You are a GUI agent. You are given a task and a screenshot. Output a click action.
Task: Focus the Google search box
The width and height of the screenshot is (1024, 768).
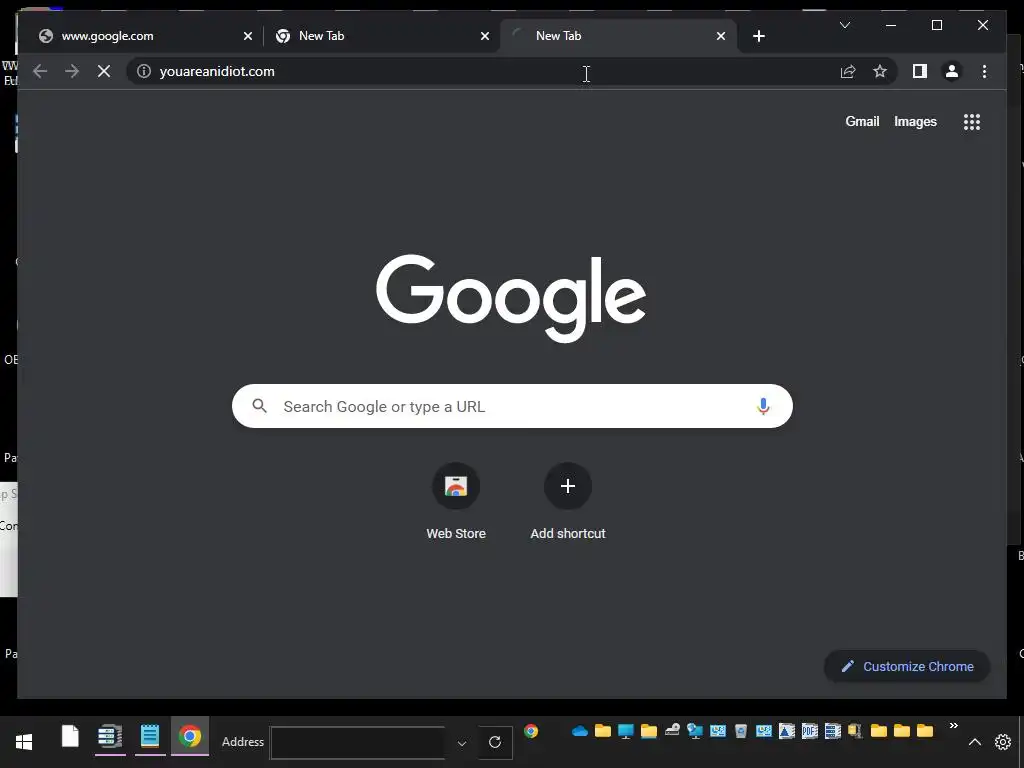click(x=512, y=406)
